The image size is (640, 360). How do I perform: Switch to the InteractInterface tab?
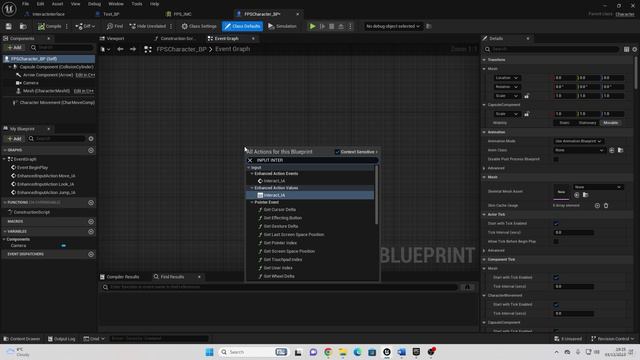tap(48, 14)
